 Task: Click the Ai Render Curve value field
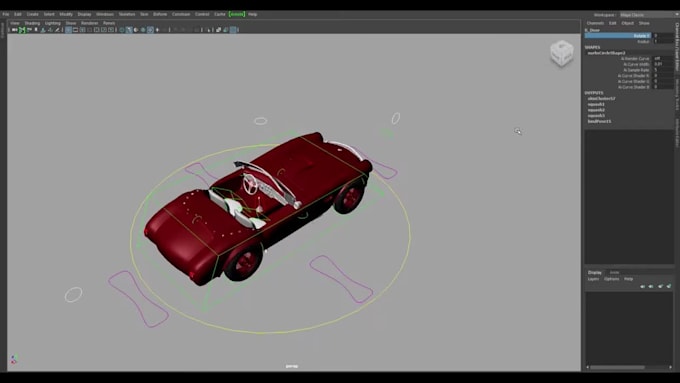point(664,58)
